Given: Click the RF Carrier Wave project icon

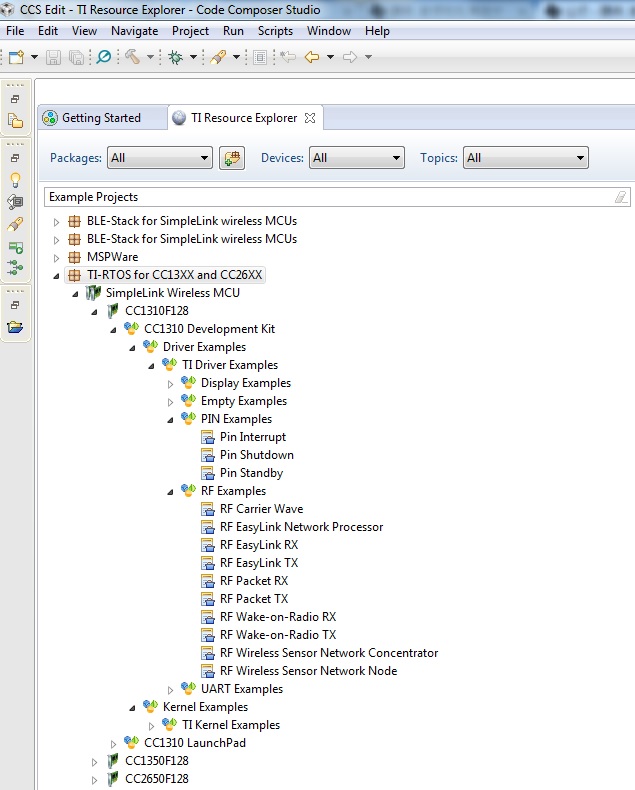Looking at the screenshot, I should (x=208, y=509).
